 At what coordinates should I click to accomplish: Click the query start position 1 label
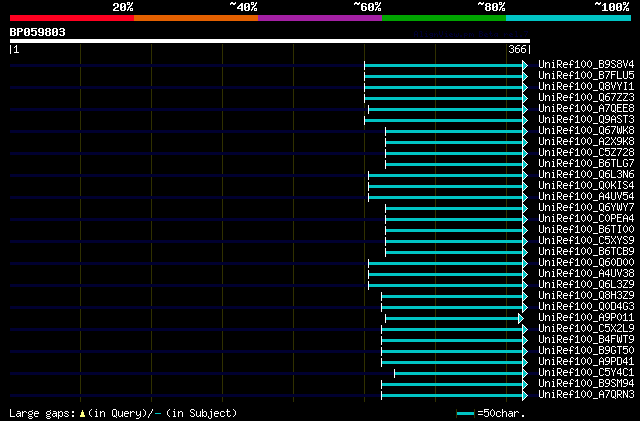[x=16, y=49]
